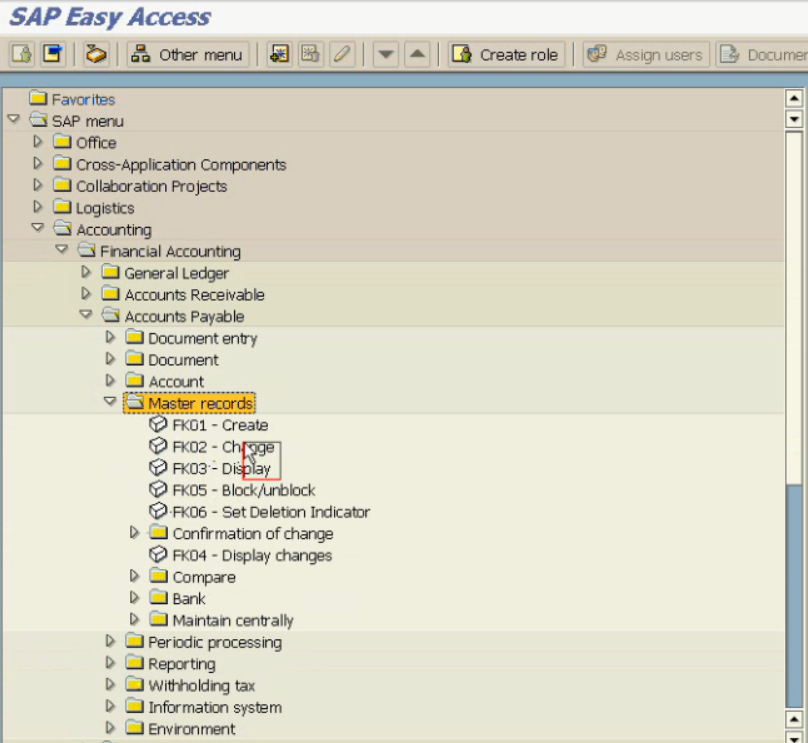Screen dimensions: 808x743
Task: Click the SAP menu toolbar icon
Action: (x=53, y=54)
